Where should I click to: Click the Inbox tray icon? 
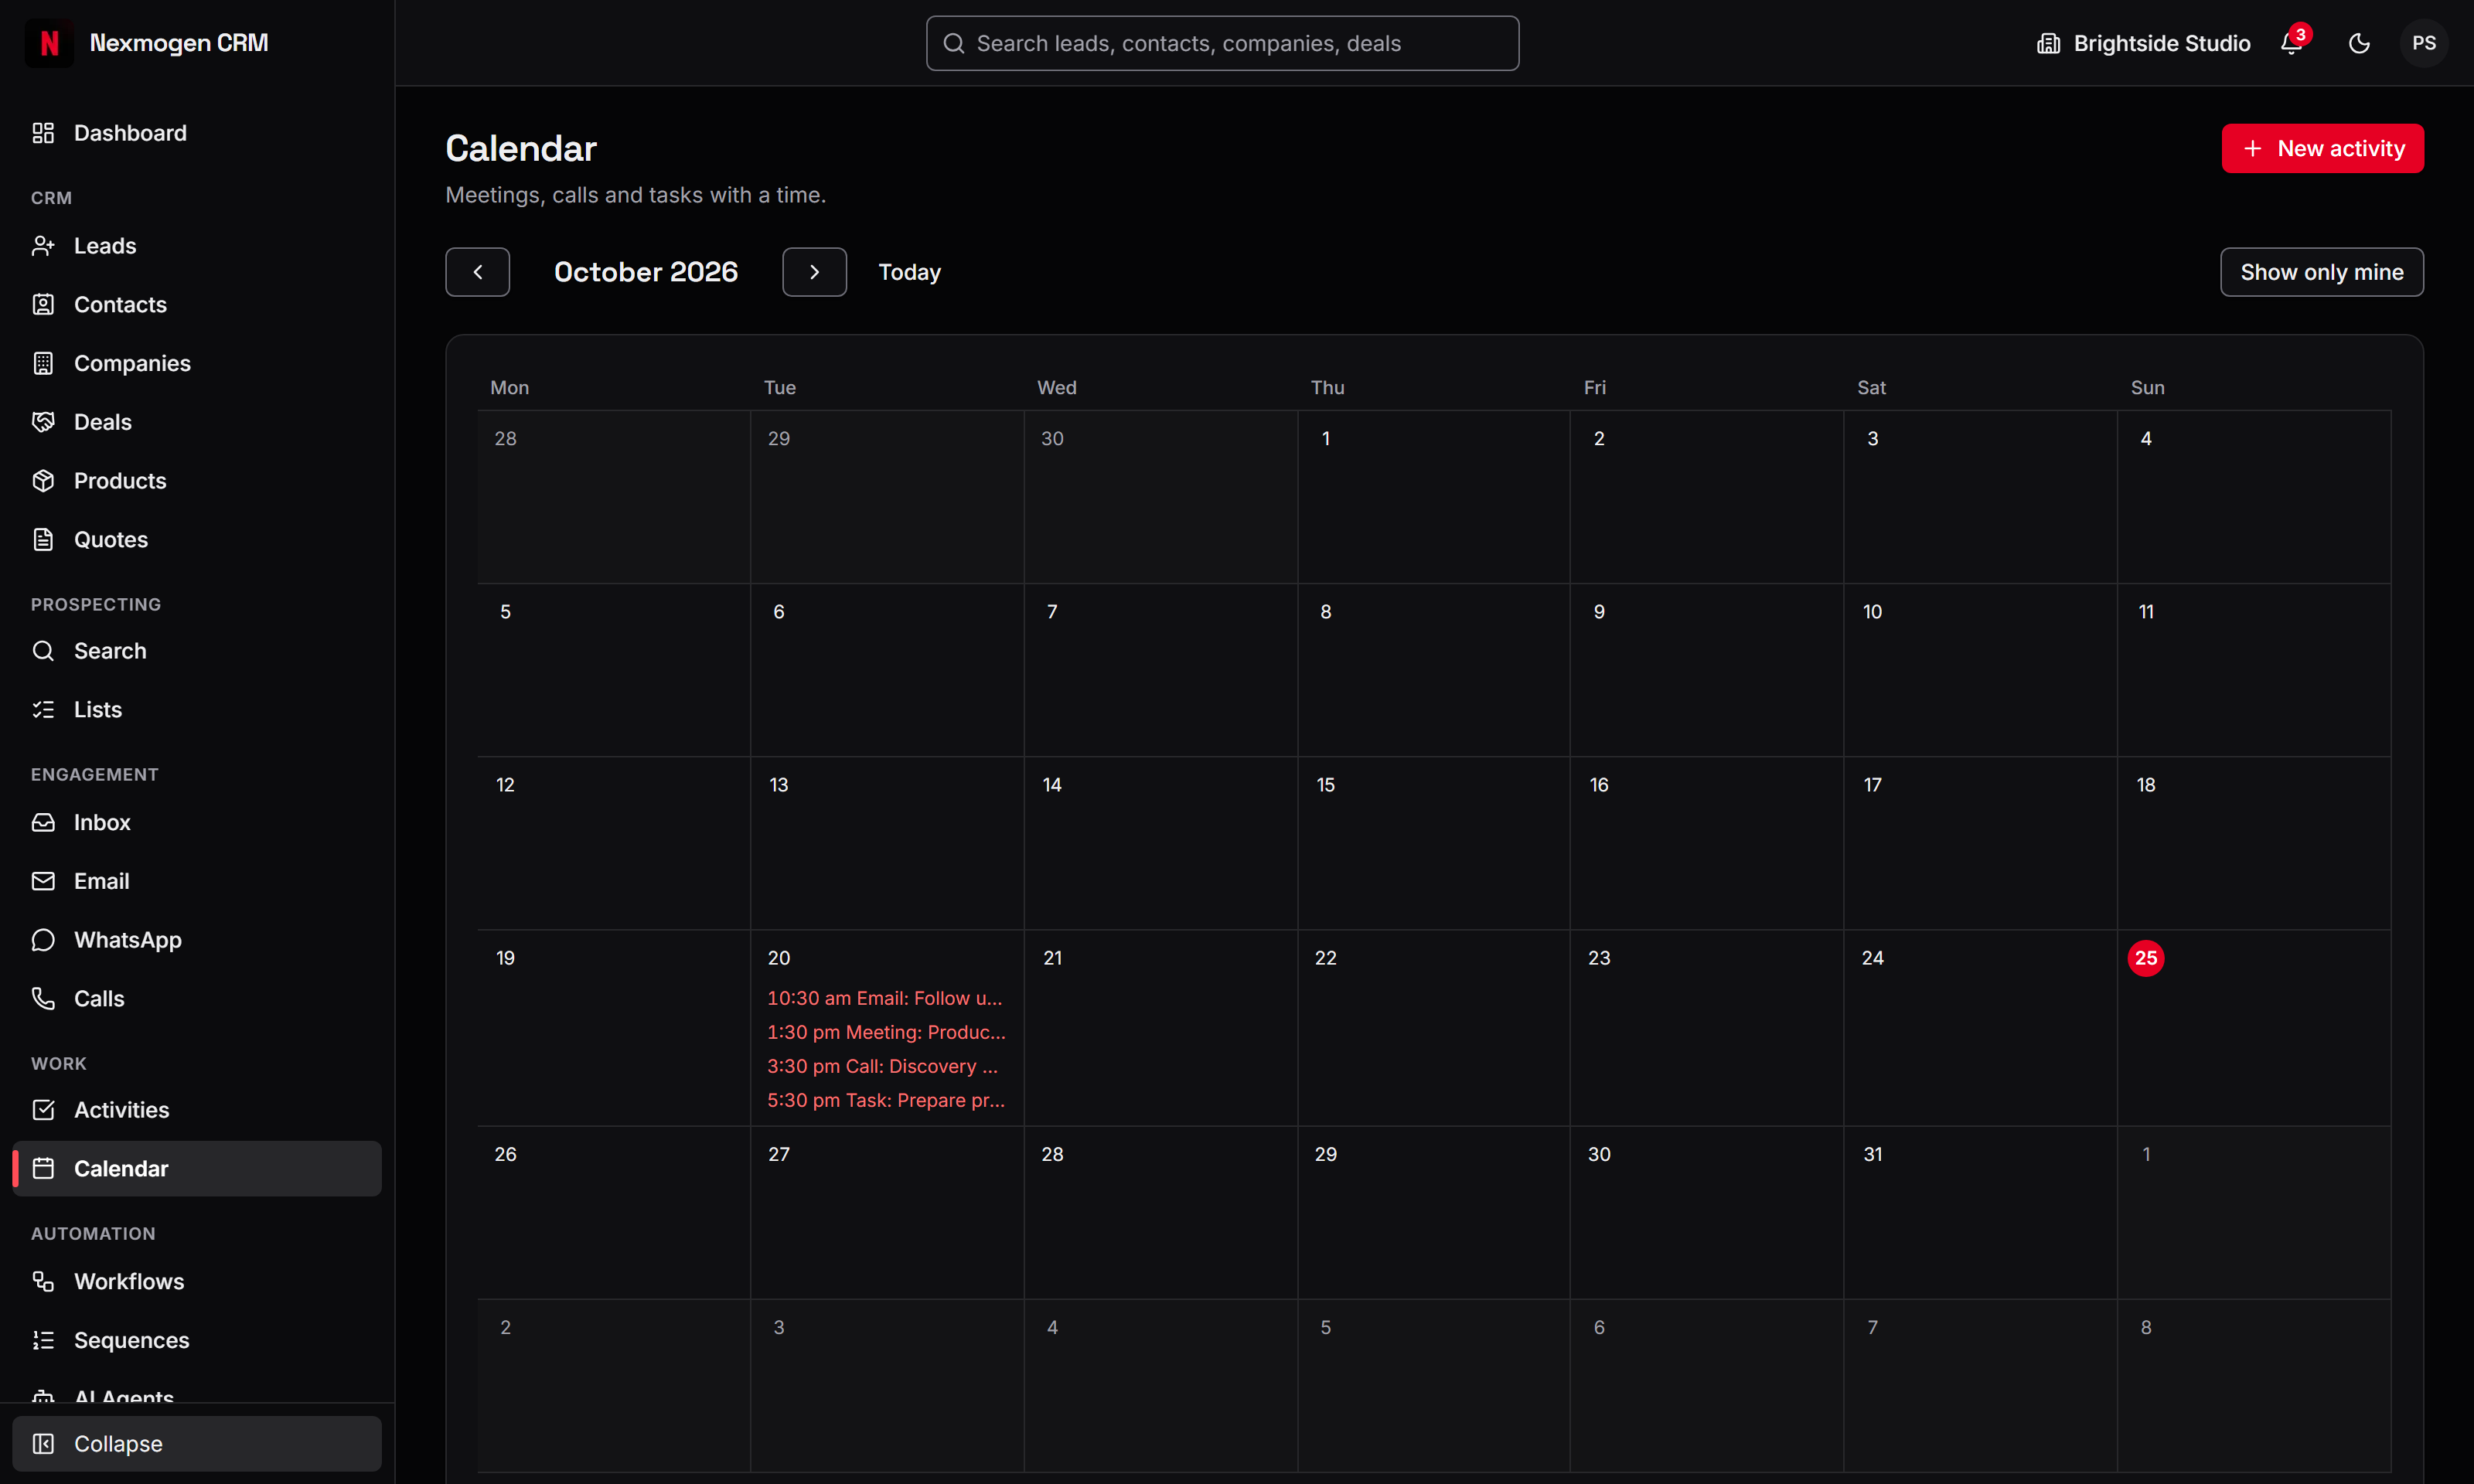(43, 823)
